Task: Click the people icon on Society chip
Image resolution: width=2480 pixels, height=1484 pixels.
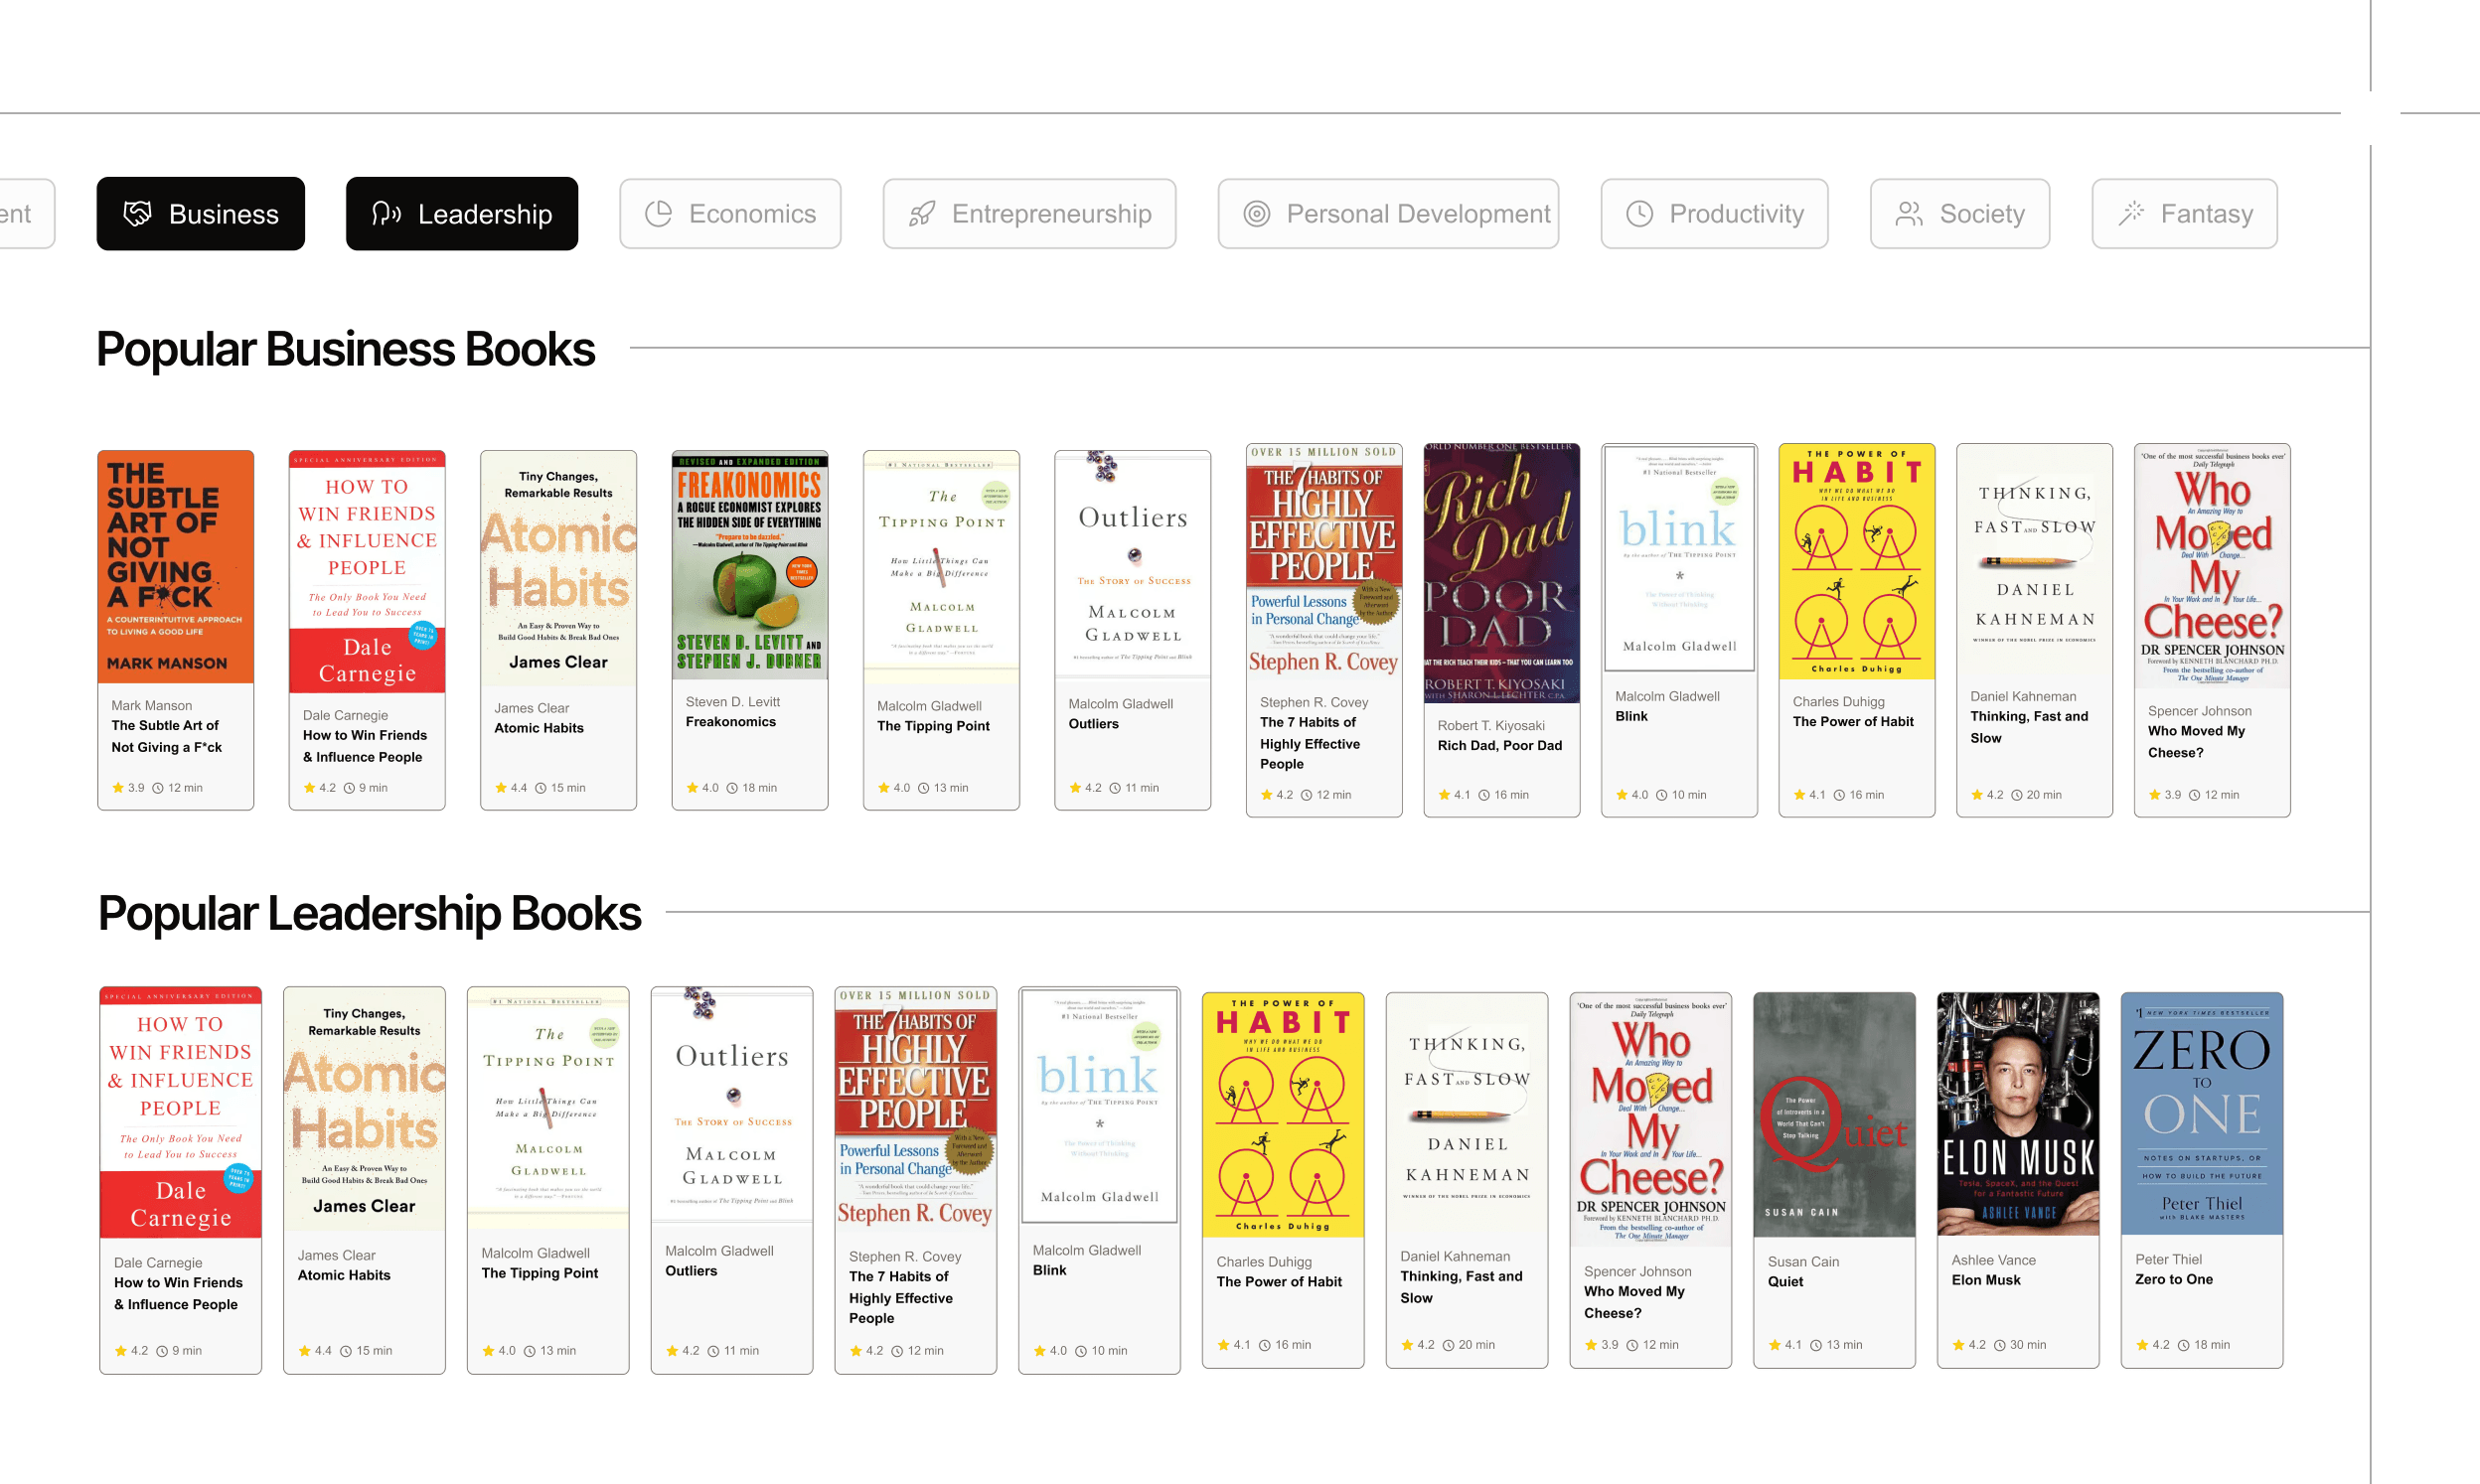Action: [x=1909, y=213]
